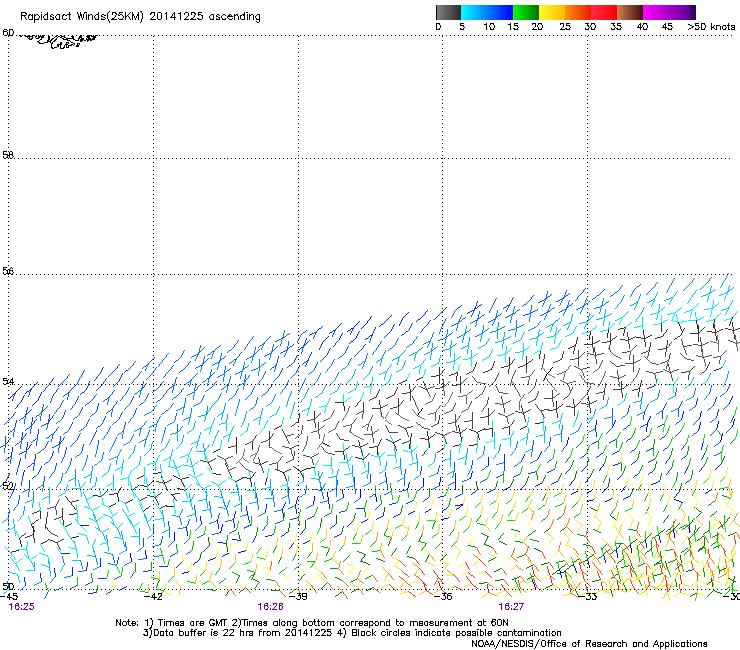This screenshot has height=650, width=740.
Task: Click the orange 25-30 knots legend segment
Action: (x=578, y=12)
